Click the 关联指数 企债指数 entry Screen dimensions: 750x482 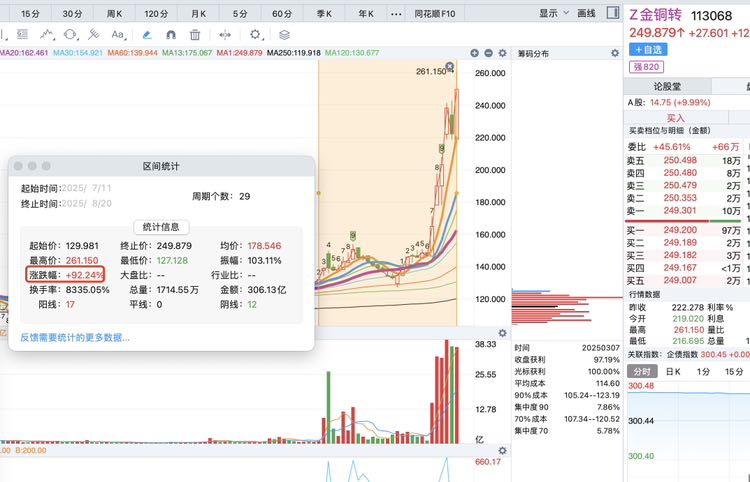(x=688, y=354)
